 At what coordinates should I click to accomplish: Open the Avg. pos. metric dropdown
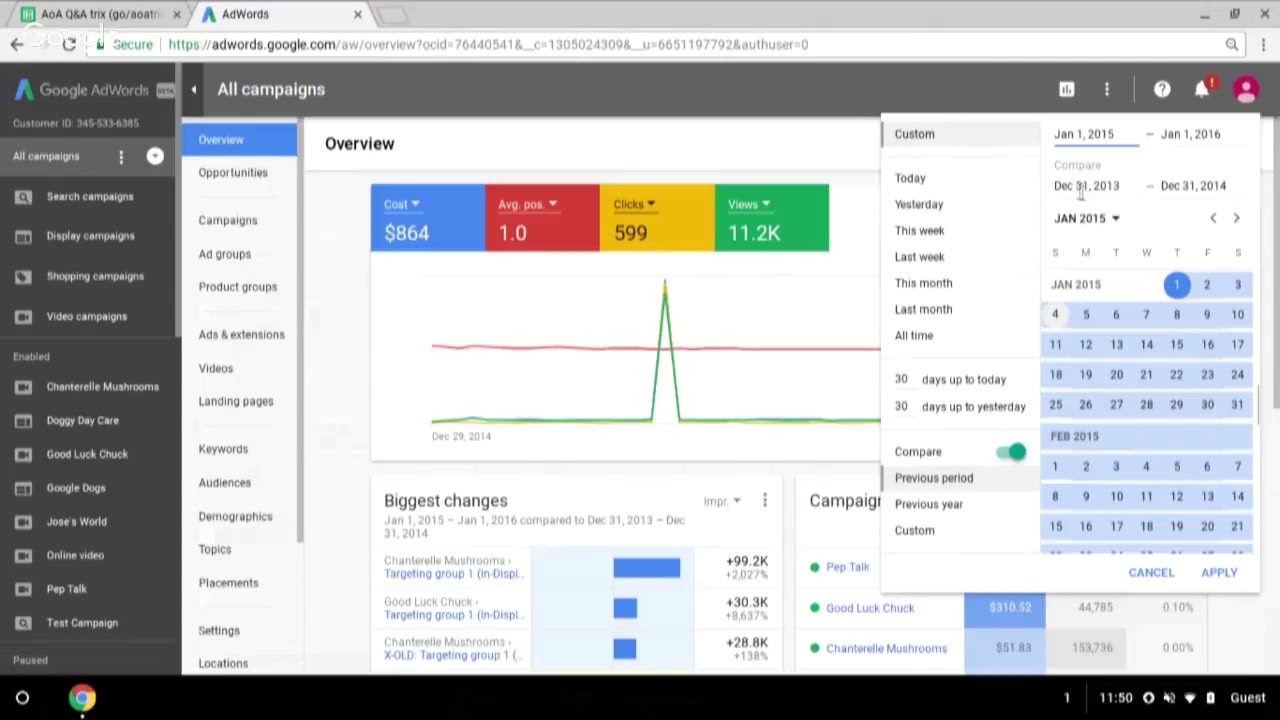pos(527,204)
